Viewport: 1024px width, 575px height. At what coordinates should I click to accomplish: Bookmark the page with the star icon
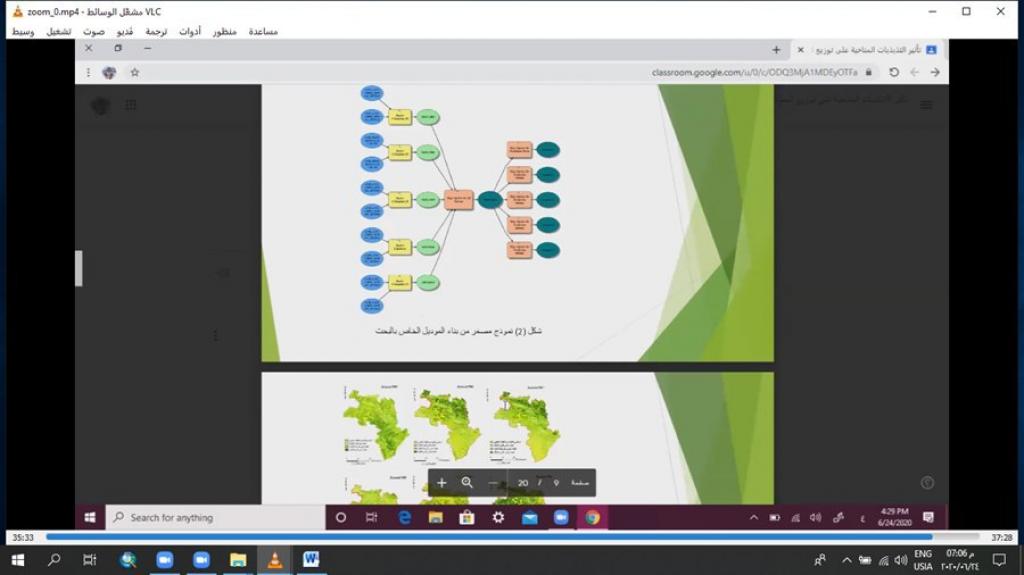[x=135, y=72]
